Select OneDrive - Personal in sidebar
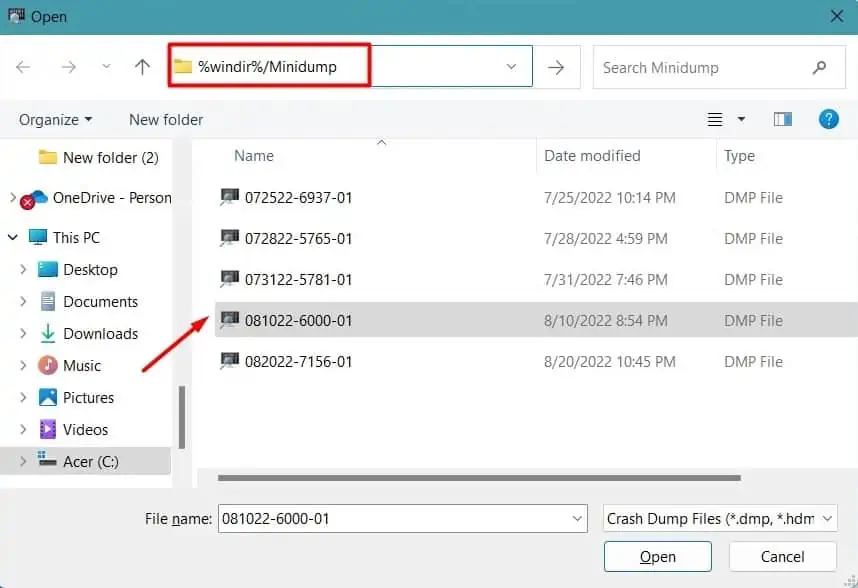 112,197
